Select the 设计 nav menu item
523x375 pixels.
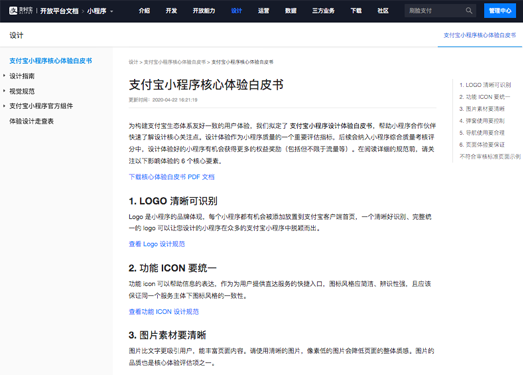[x=236, y=11]
